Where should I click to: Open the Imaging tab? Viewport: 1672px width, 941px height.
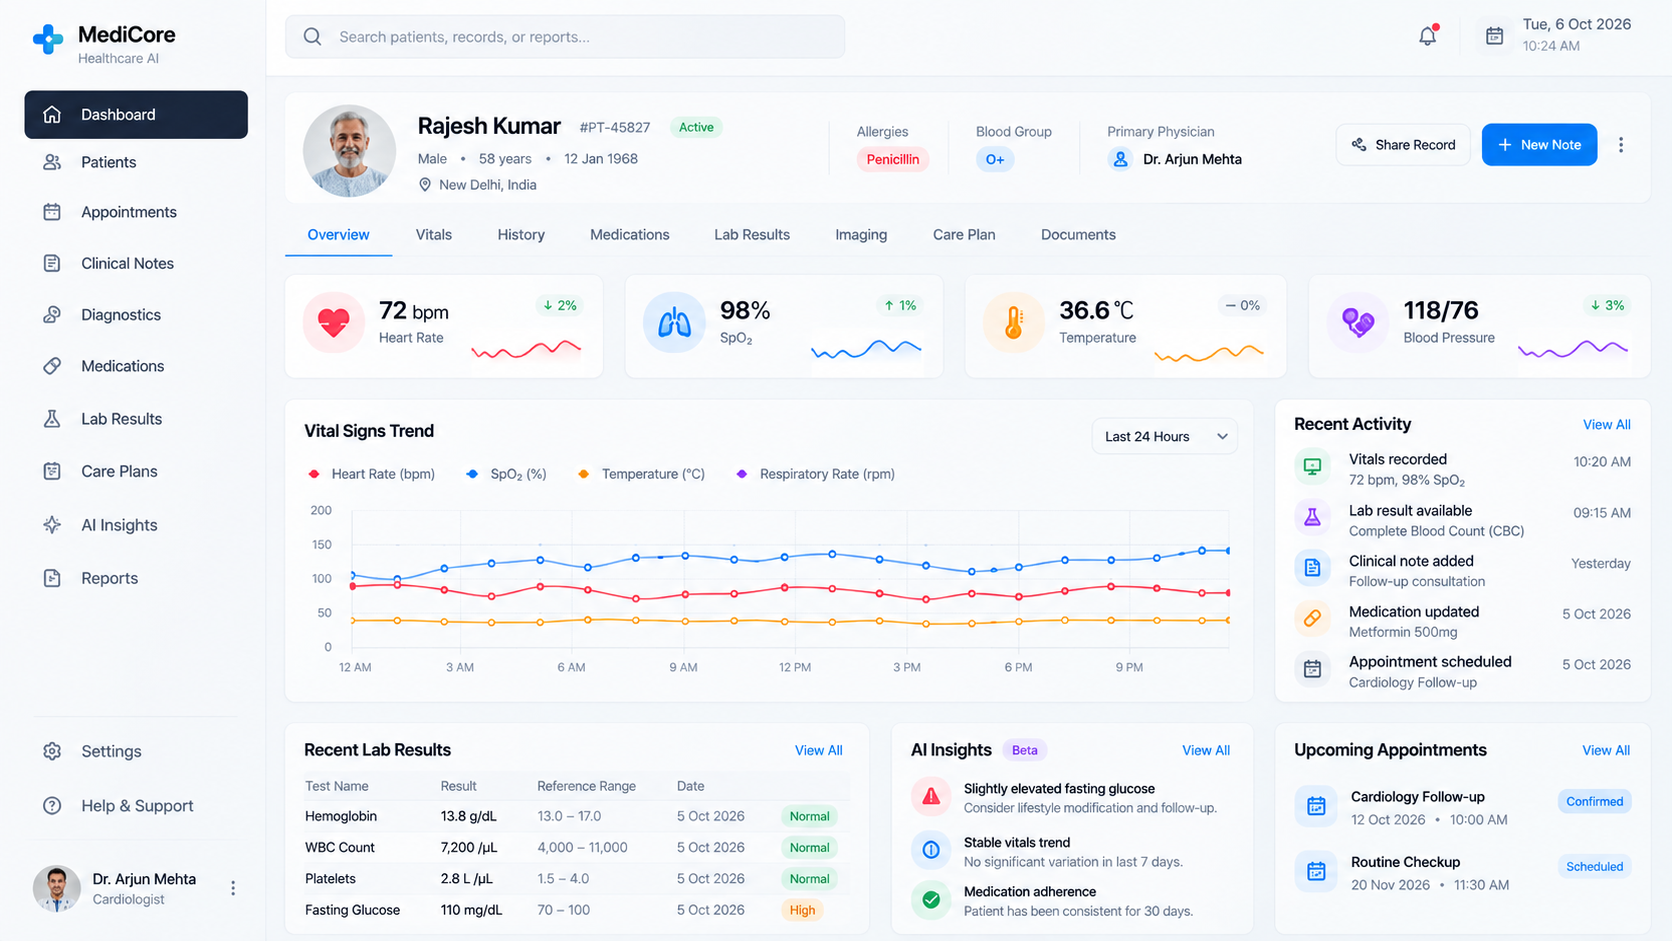[x=861, y=235]
